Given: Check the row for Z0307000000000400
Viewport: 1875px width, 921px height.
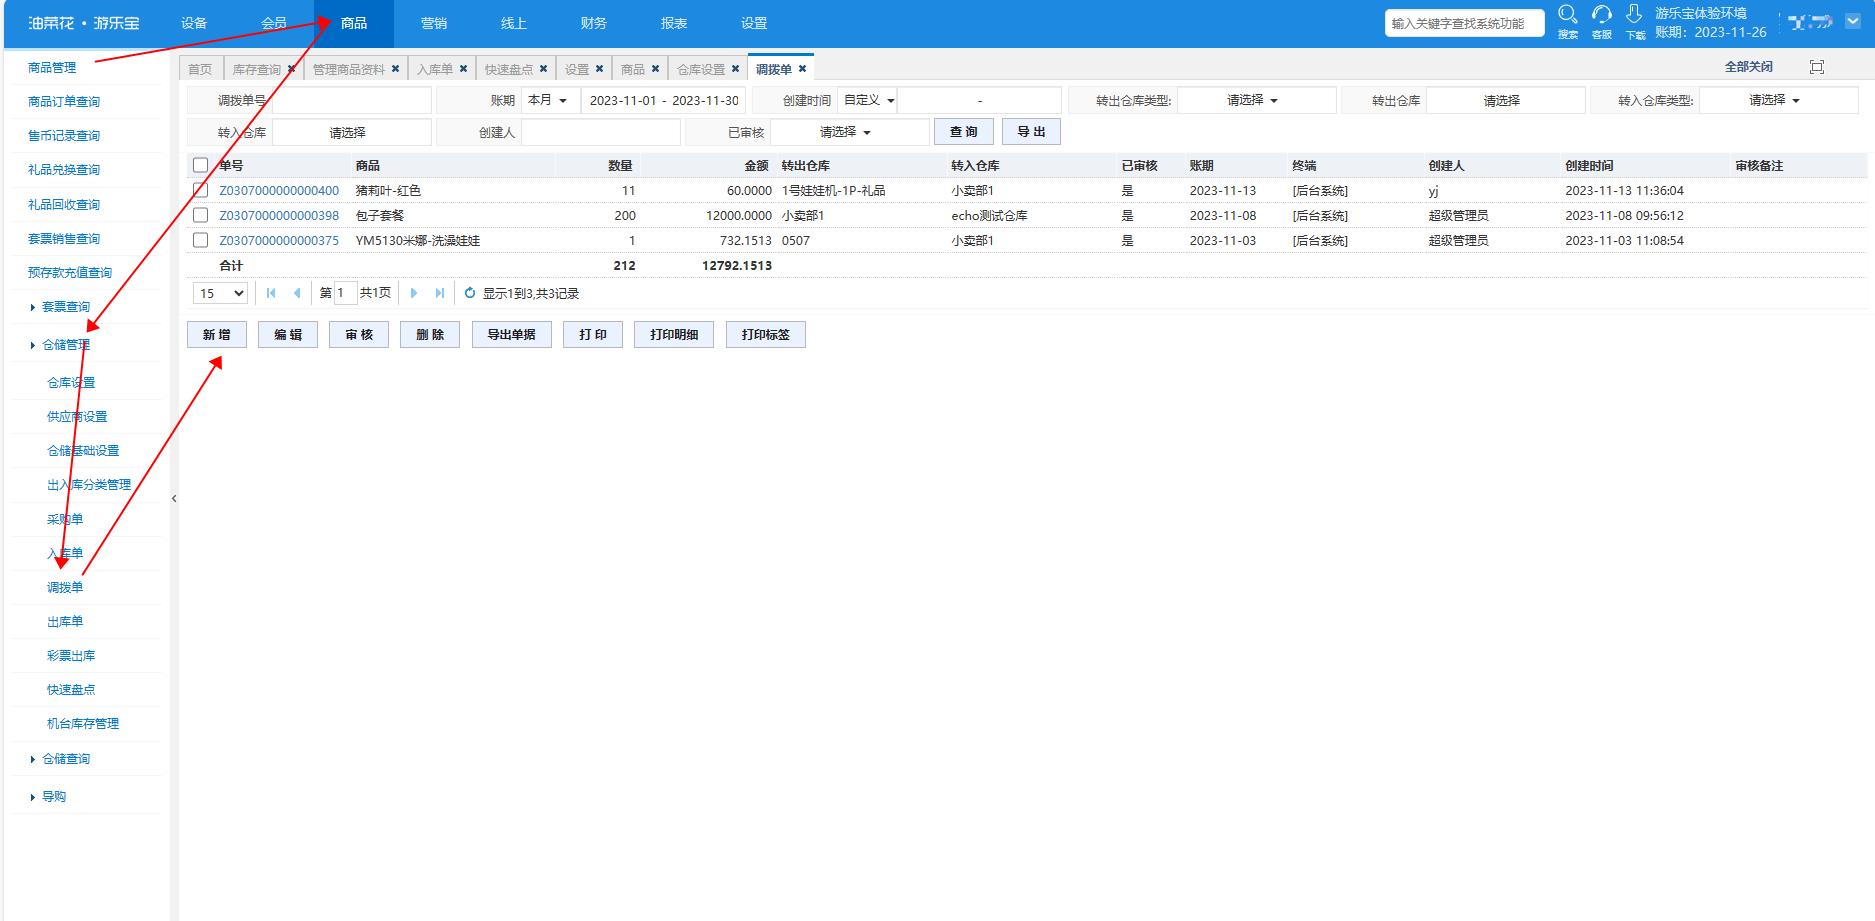Looking at the screenshot, I should coord(200,190).
